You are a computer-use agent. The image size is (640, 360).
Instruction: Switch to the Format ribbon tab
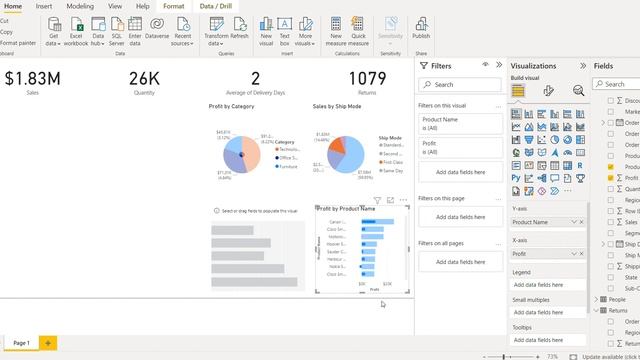173,6
